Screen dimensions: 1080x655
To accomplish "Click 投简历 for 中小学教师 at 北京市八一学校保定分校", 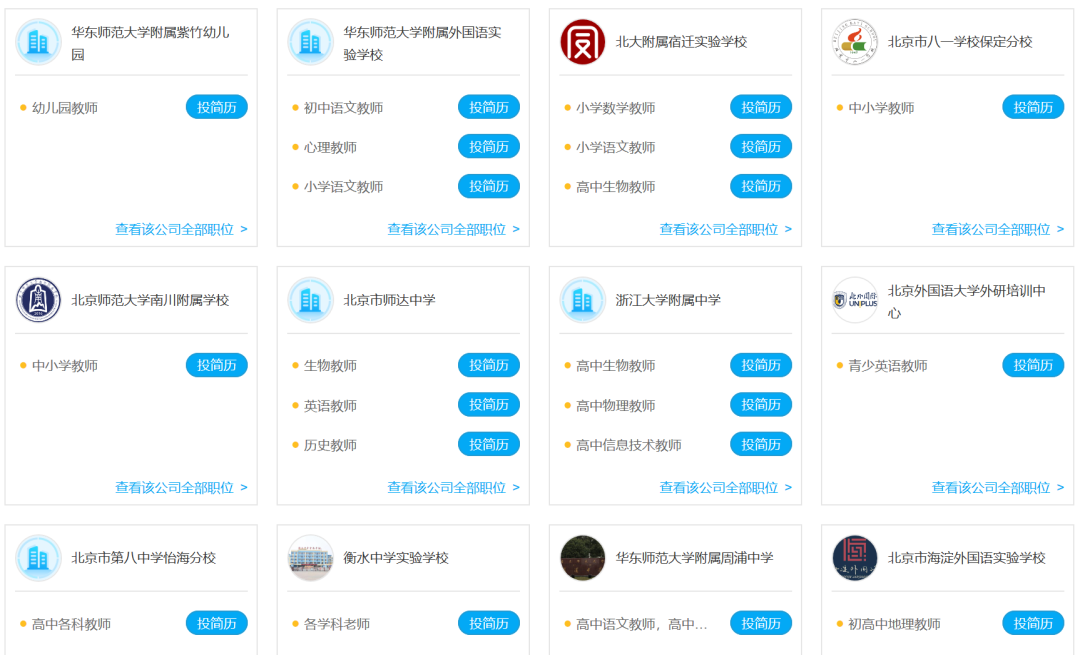I will point(1033,107).
